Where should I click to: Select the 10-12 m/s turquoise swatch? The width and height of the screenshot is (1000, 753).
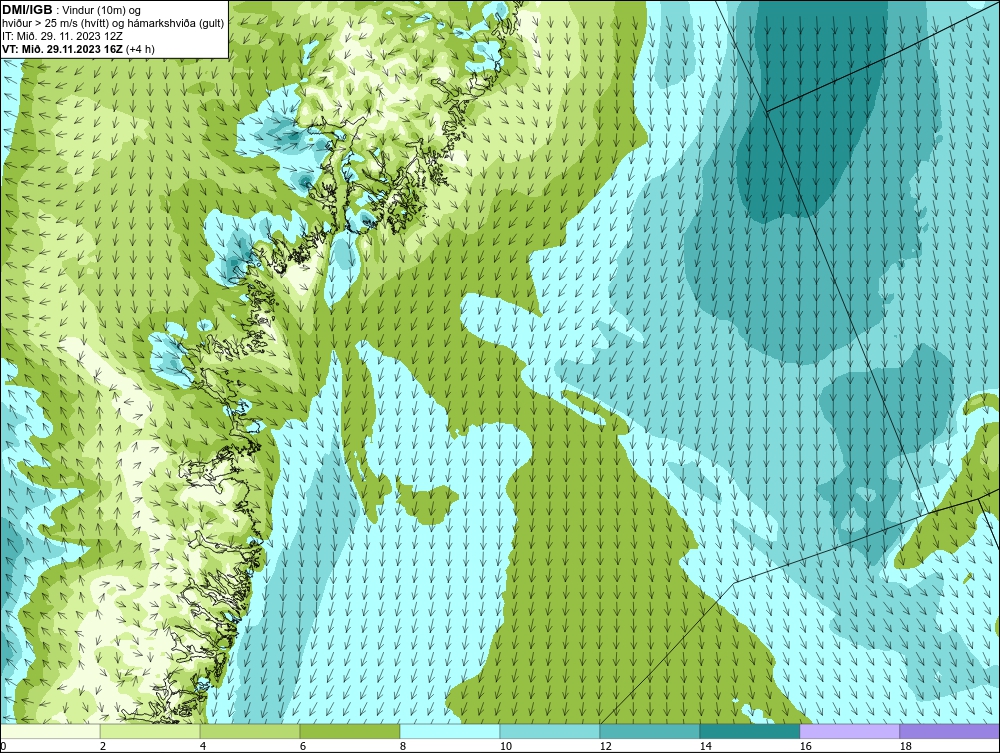(x=550, y=731)
